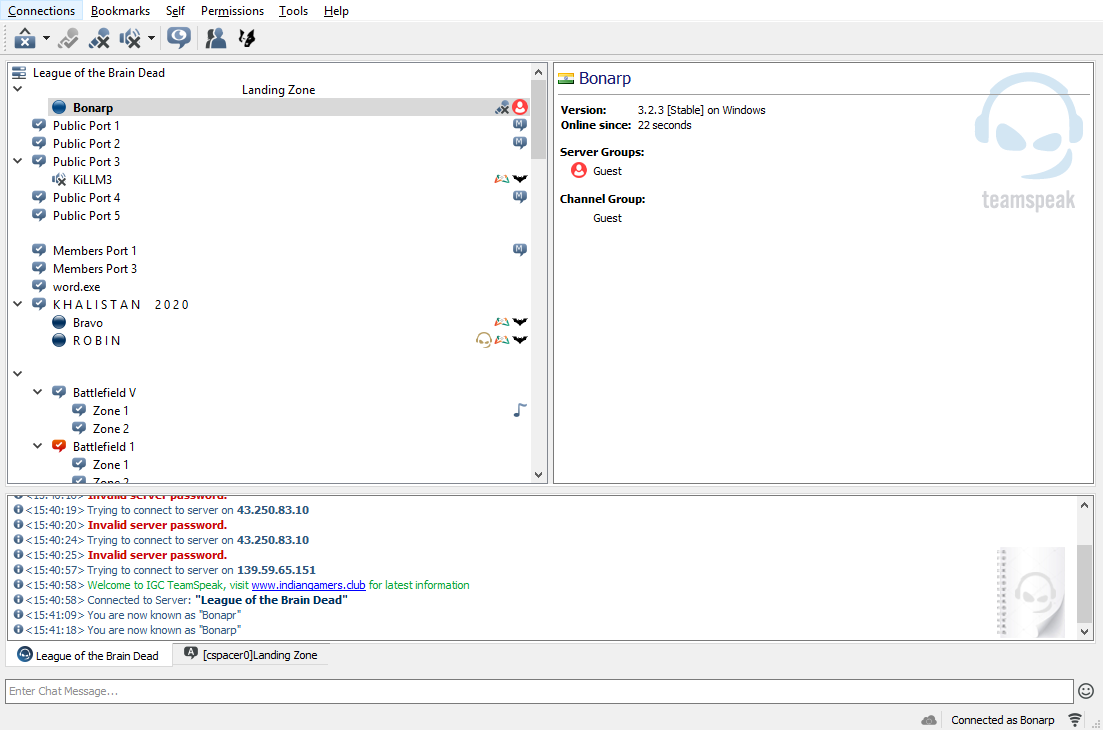Click the disconnect from server toolbar icon
The height and width of the screenshot is (730, 1103).
point(25,38)
